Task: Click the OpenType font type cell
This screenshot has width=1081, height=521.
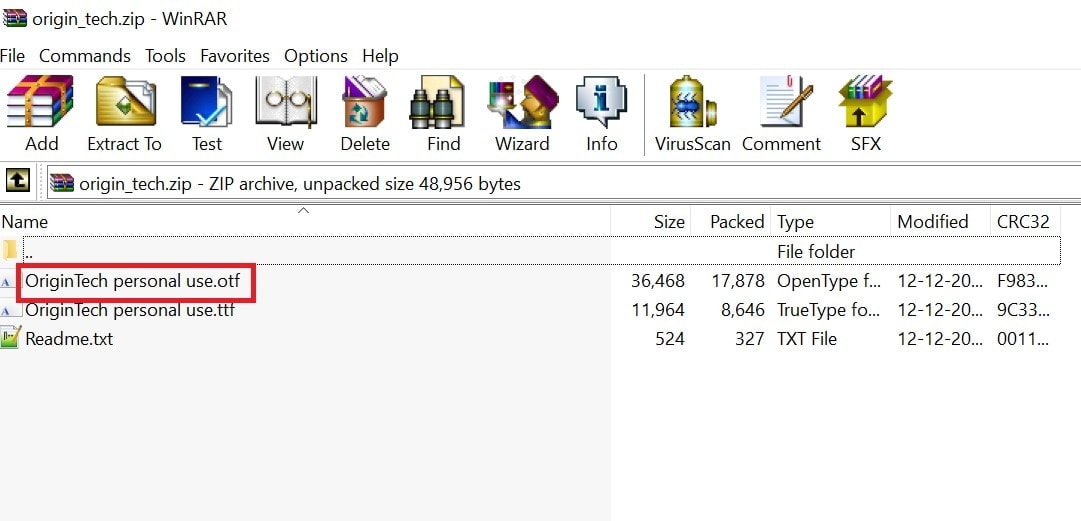Action: pyautogui.click(x=829, y=281)
